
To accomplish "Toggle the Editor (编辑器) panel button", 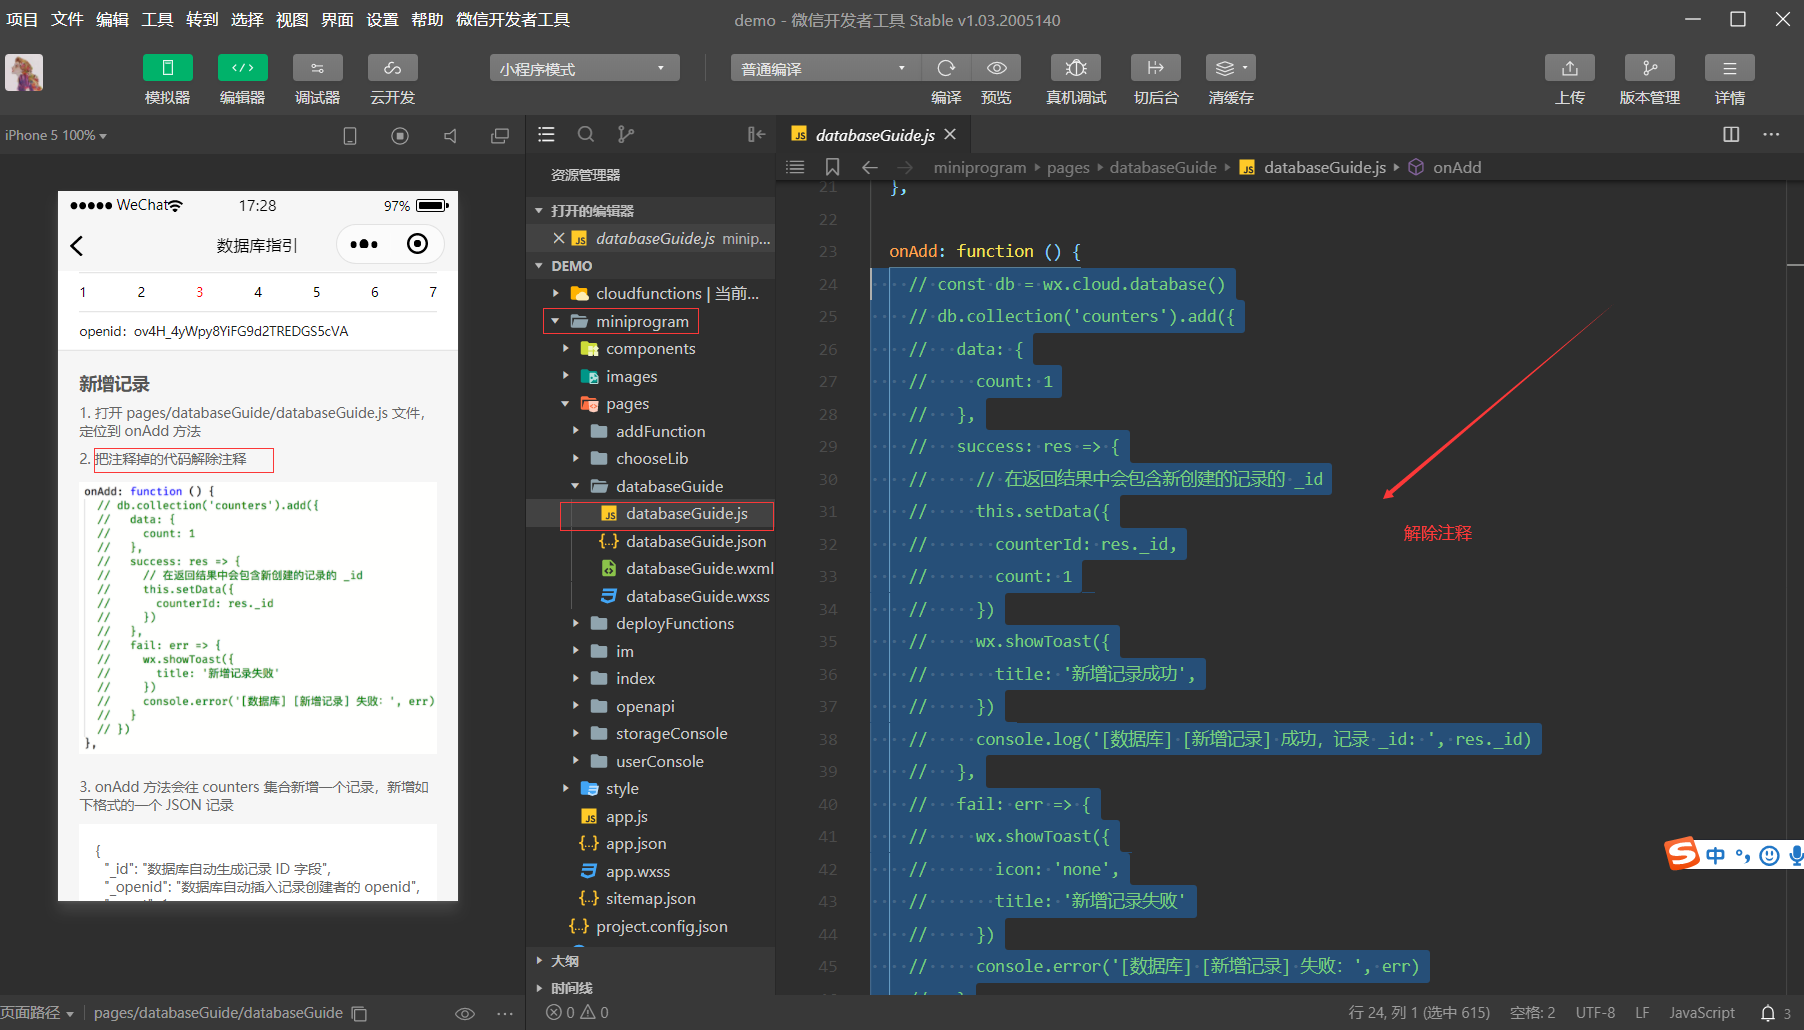I will pyautogui.click(x=243, y=68).
